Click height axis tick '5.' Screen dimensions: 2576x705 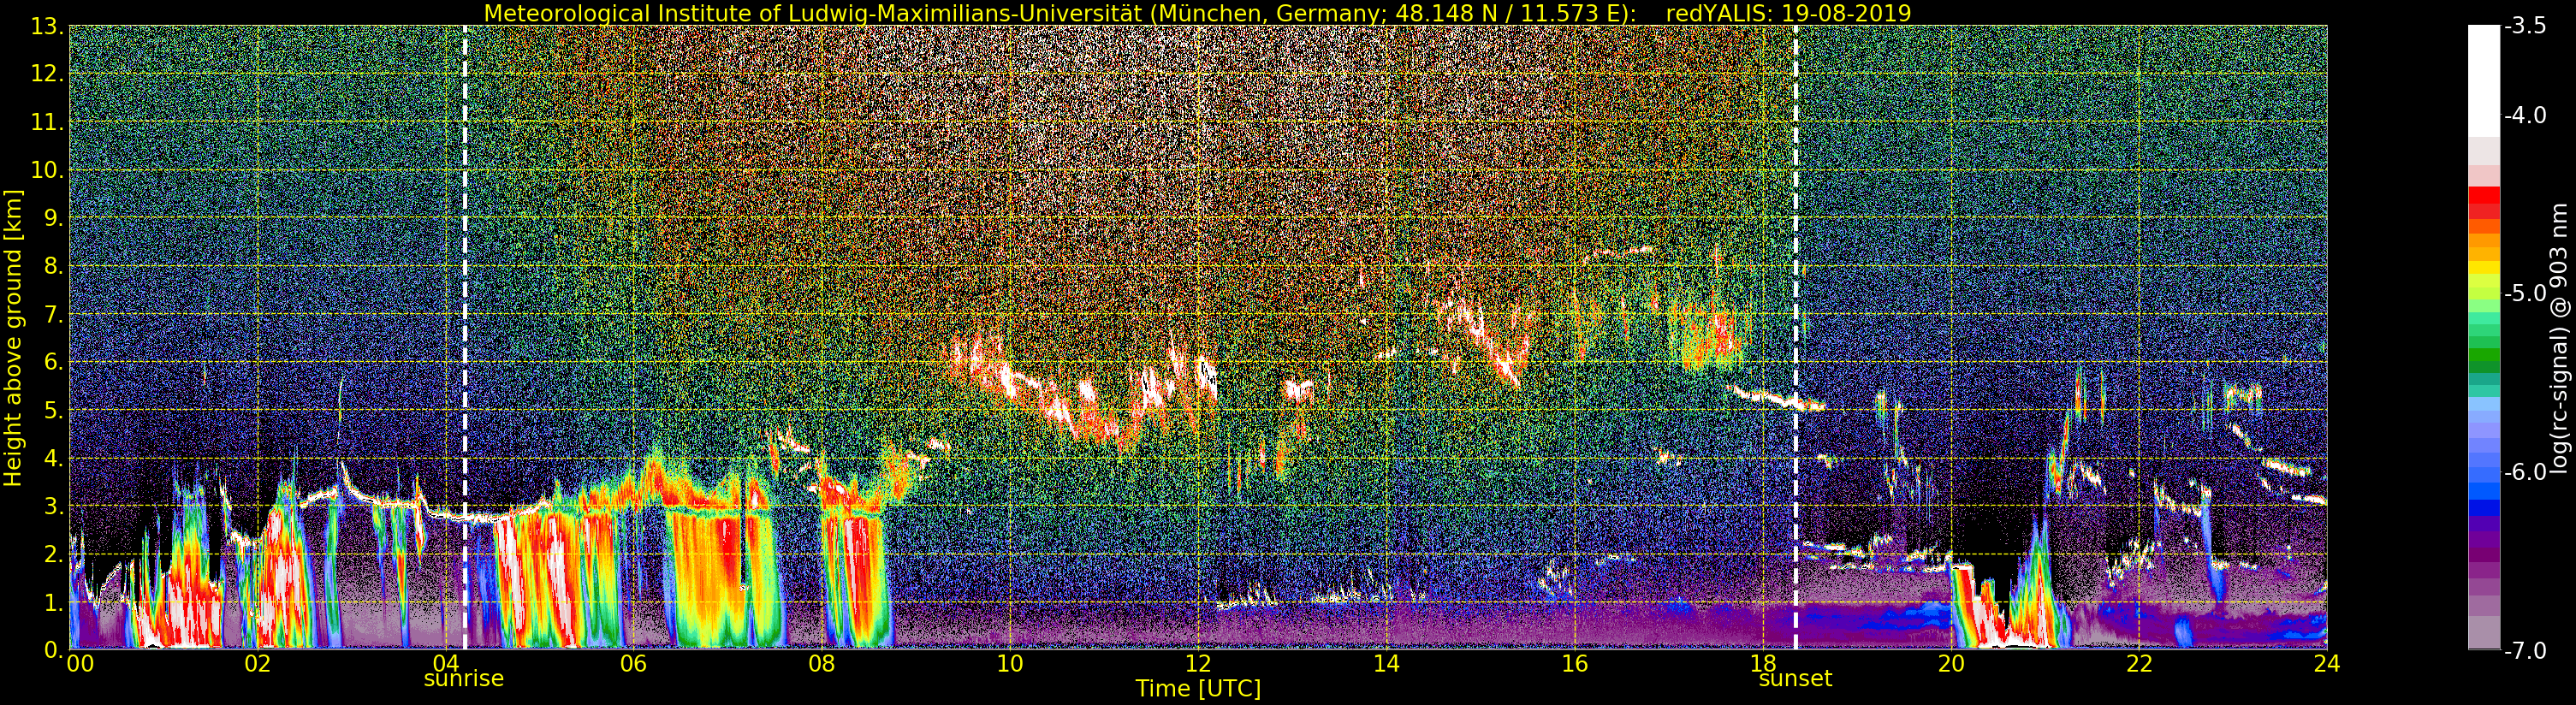[x=52, y=411]
